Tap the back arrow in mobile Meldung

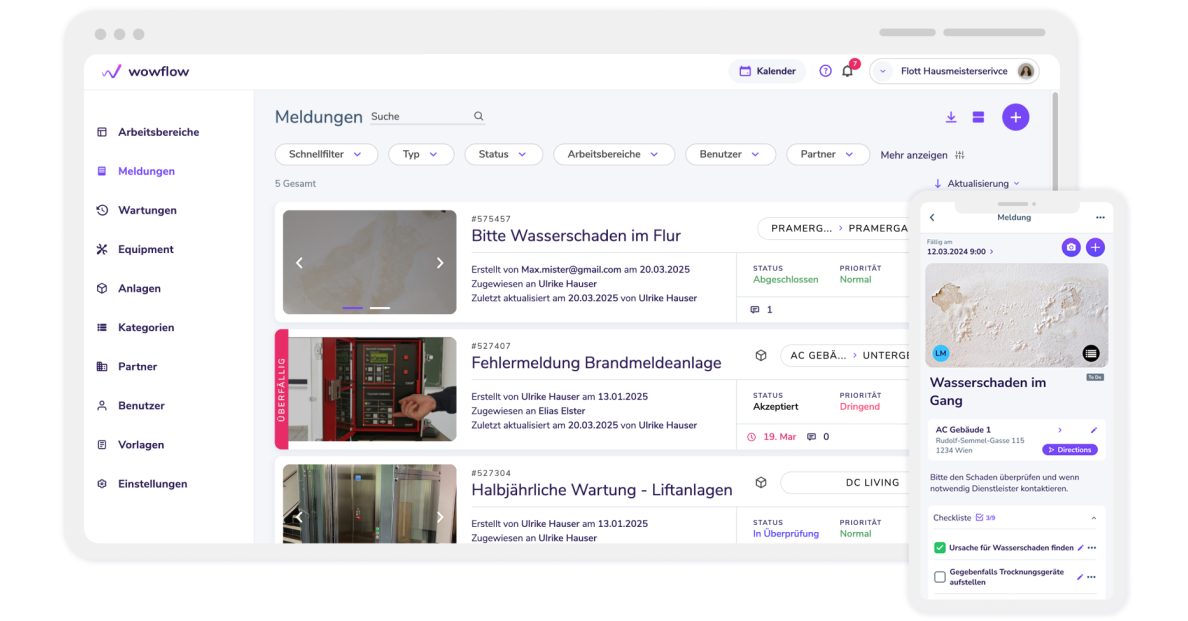coord(932,217)
